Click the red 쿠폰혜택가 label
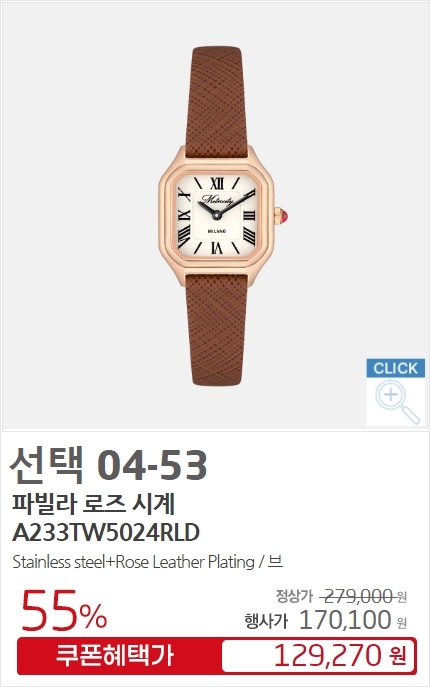 115,656
